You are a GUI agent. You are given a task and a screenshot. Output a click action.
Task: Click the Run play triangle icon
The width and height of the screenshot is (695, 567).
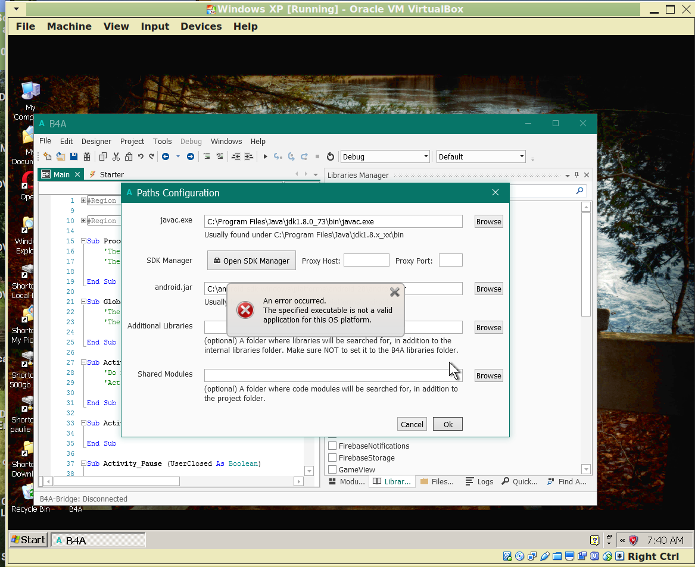[265, 156]
